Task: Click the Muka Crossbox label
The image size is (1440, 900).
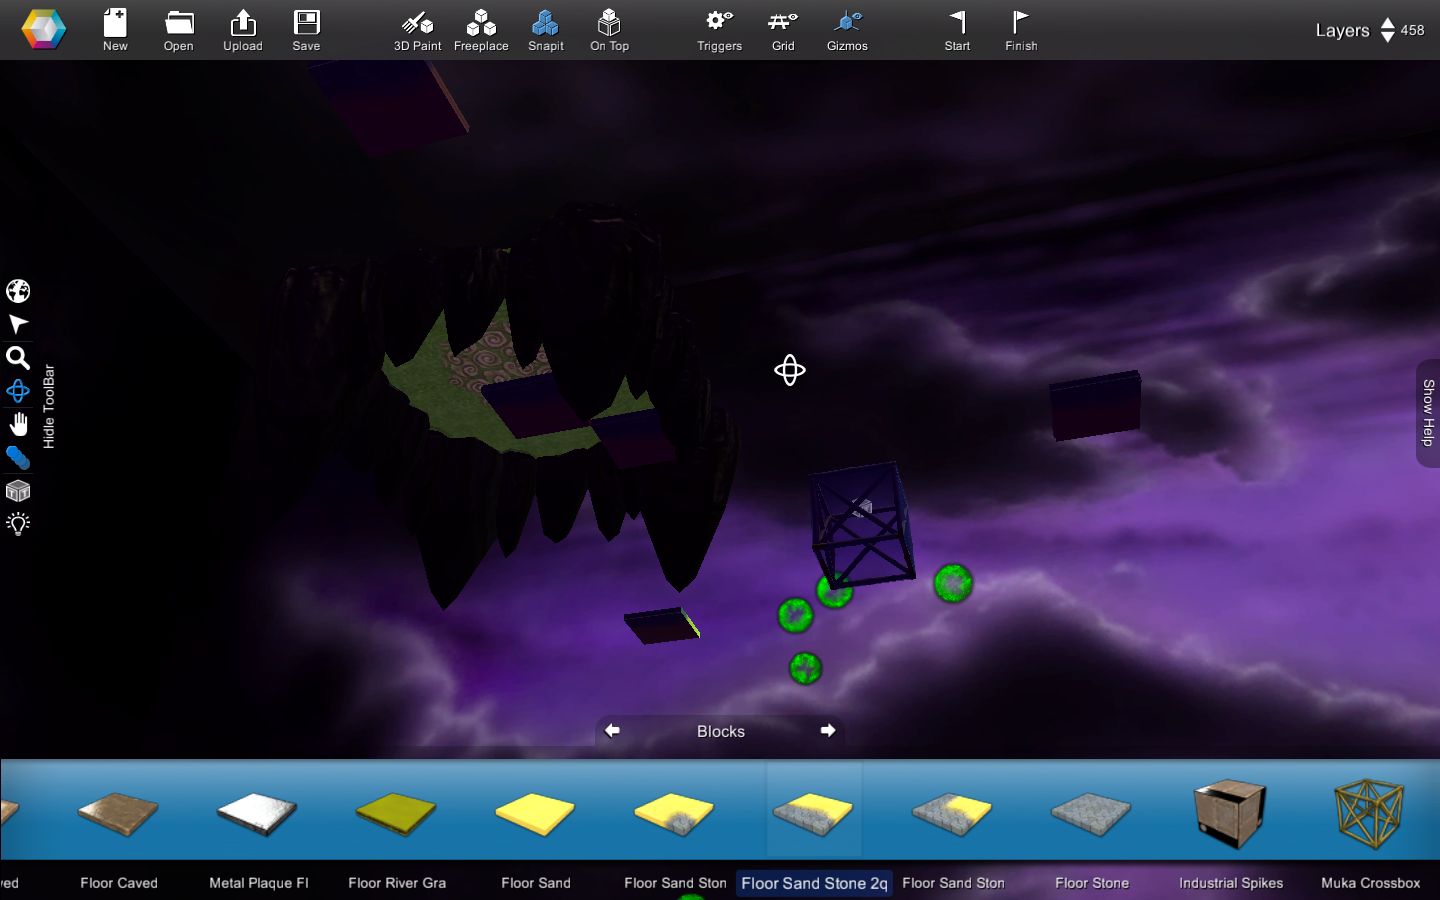Action: pyautogui.click(x=1370, y=883)
